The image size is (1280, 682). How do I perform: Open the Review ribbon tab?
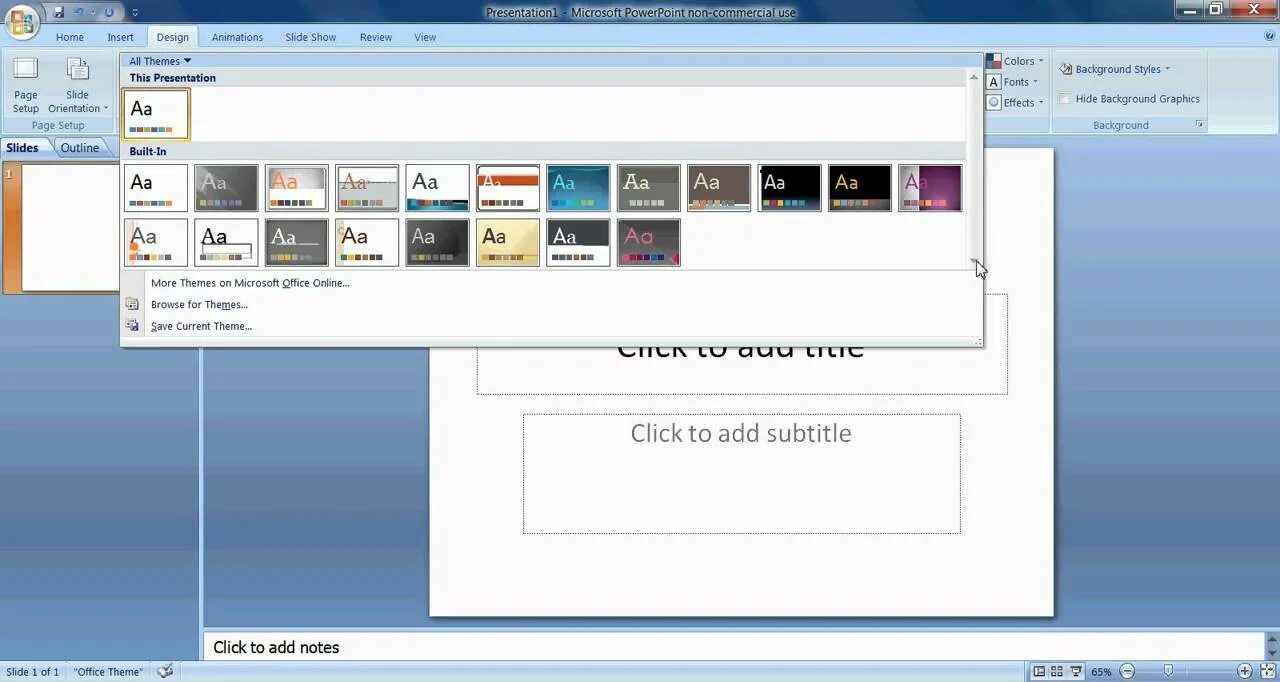tap(376, 37)
